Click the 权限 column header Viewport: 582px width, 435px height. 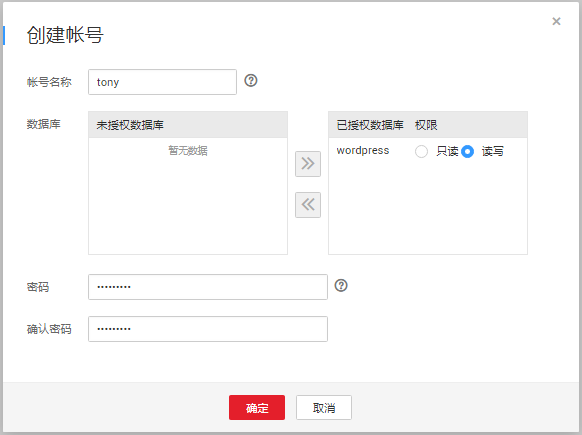click(x=426, y=125)
